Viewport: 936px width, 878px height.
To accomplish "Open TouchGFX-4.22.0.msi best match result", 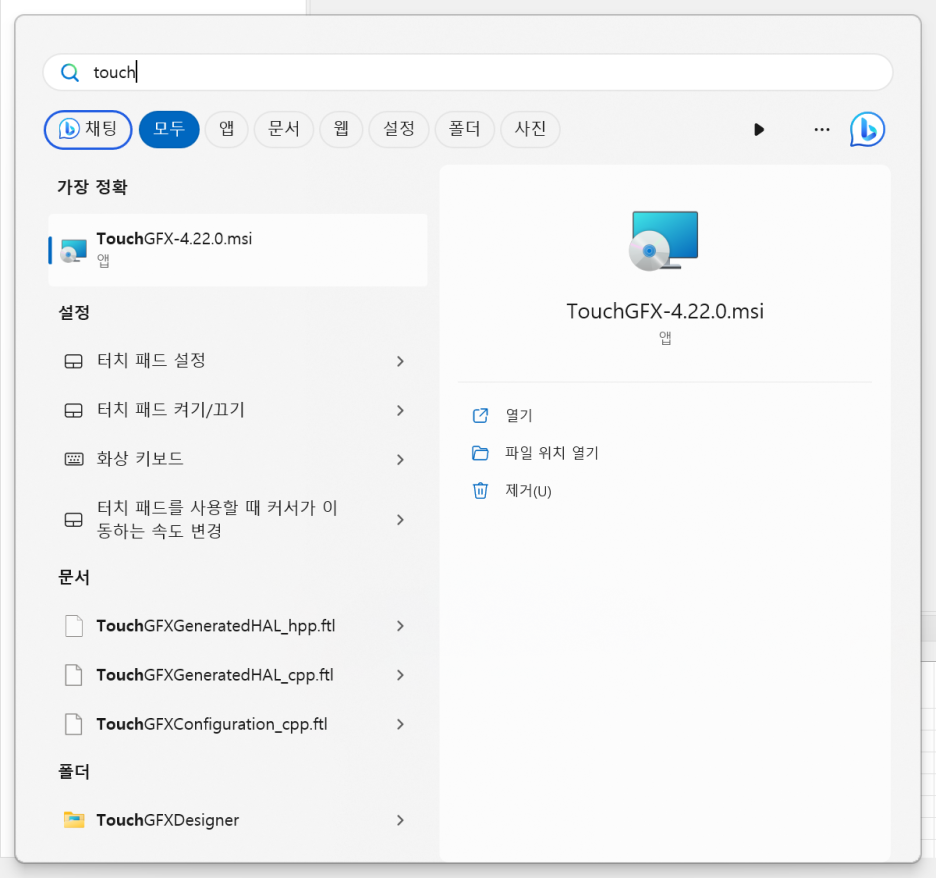I will pyautogui.click(x=238, y=249).
